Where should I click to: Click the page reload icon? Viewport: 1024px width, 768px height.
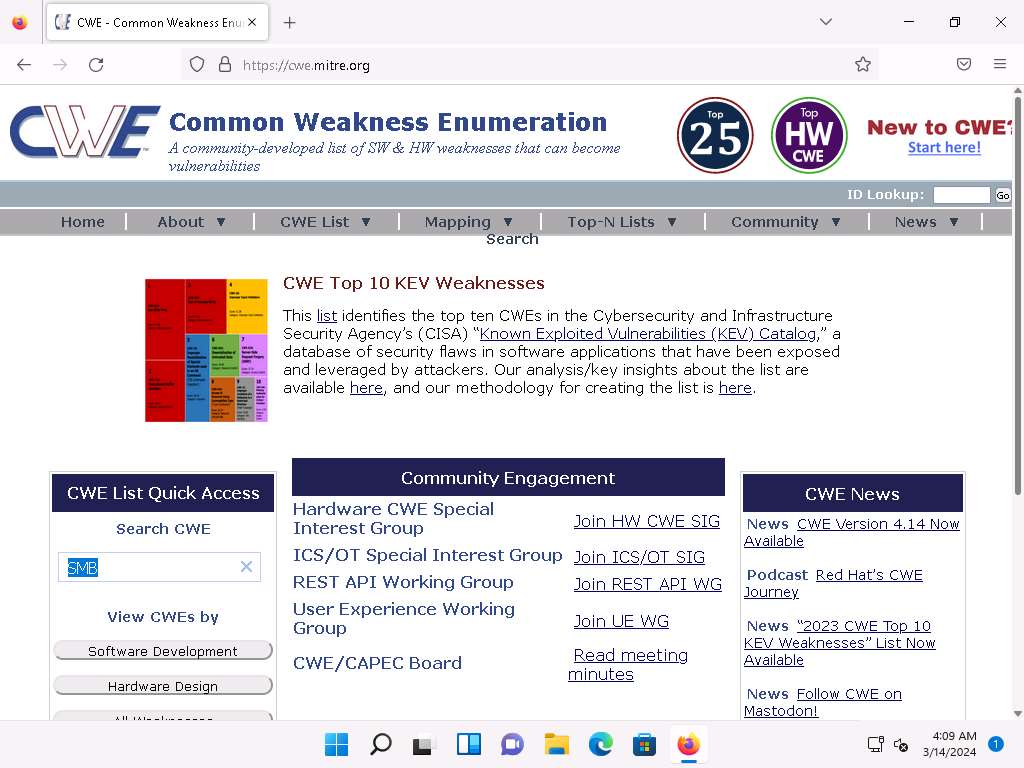[96, 65]
